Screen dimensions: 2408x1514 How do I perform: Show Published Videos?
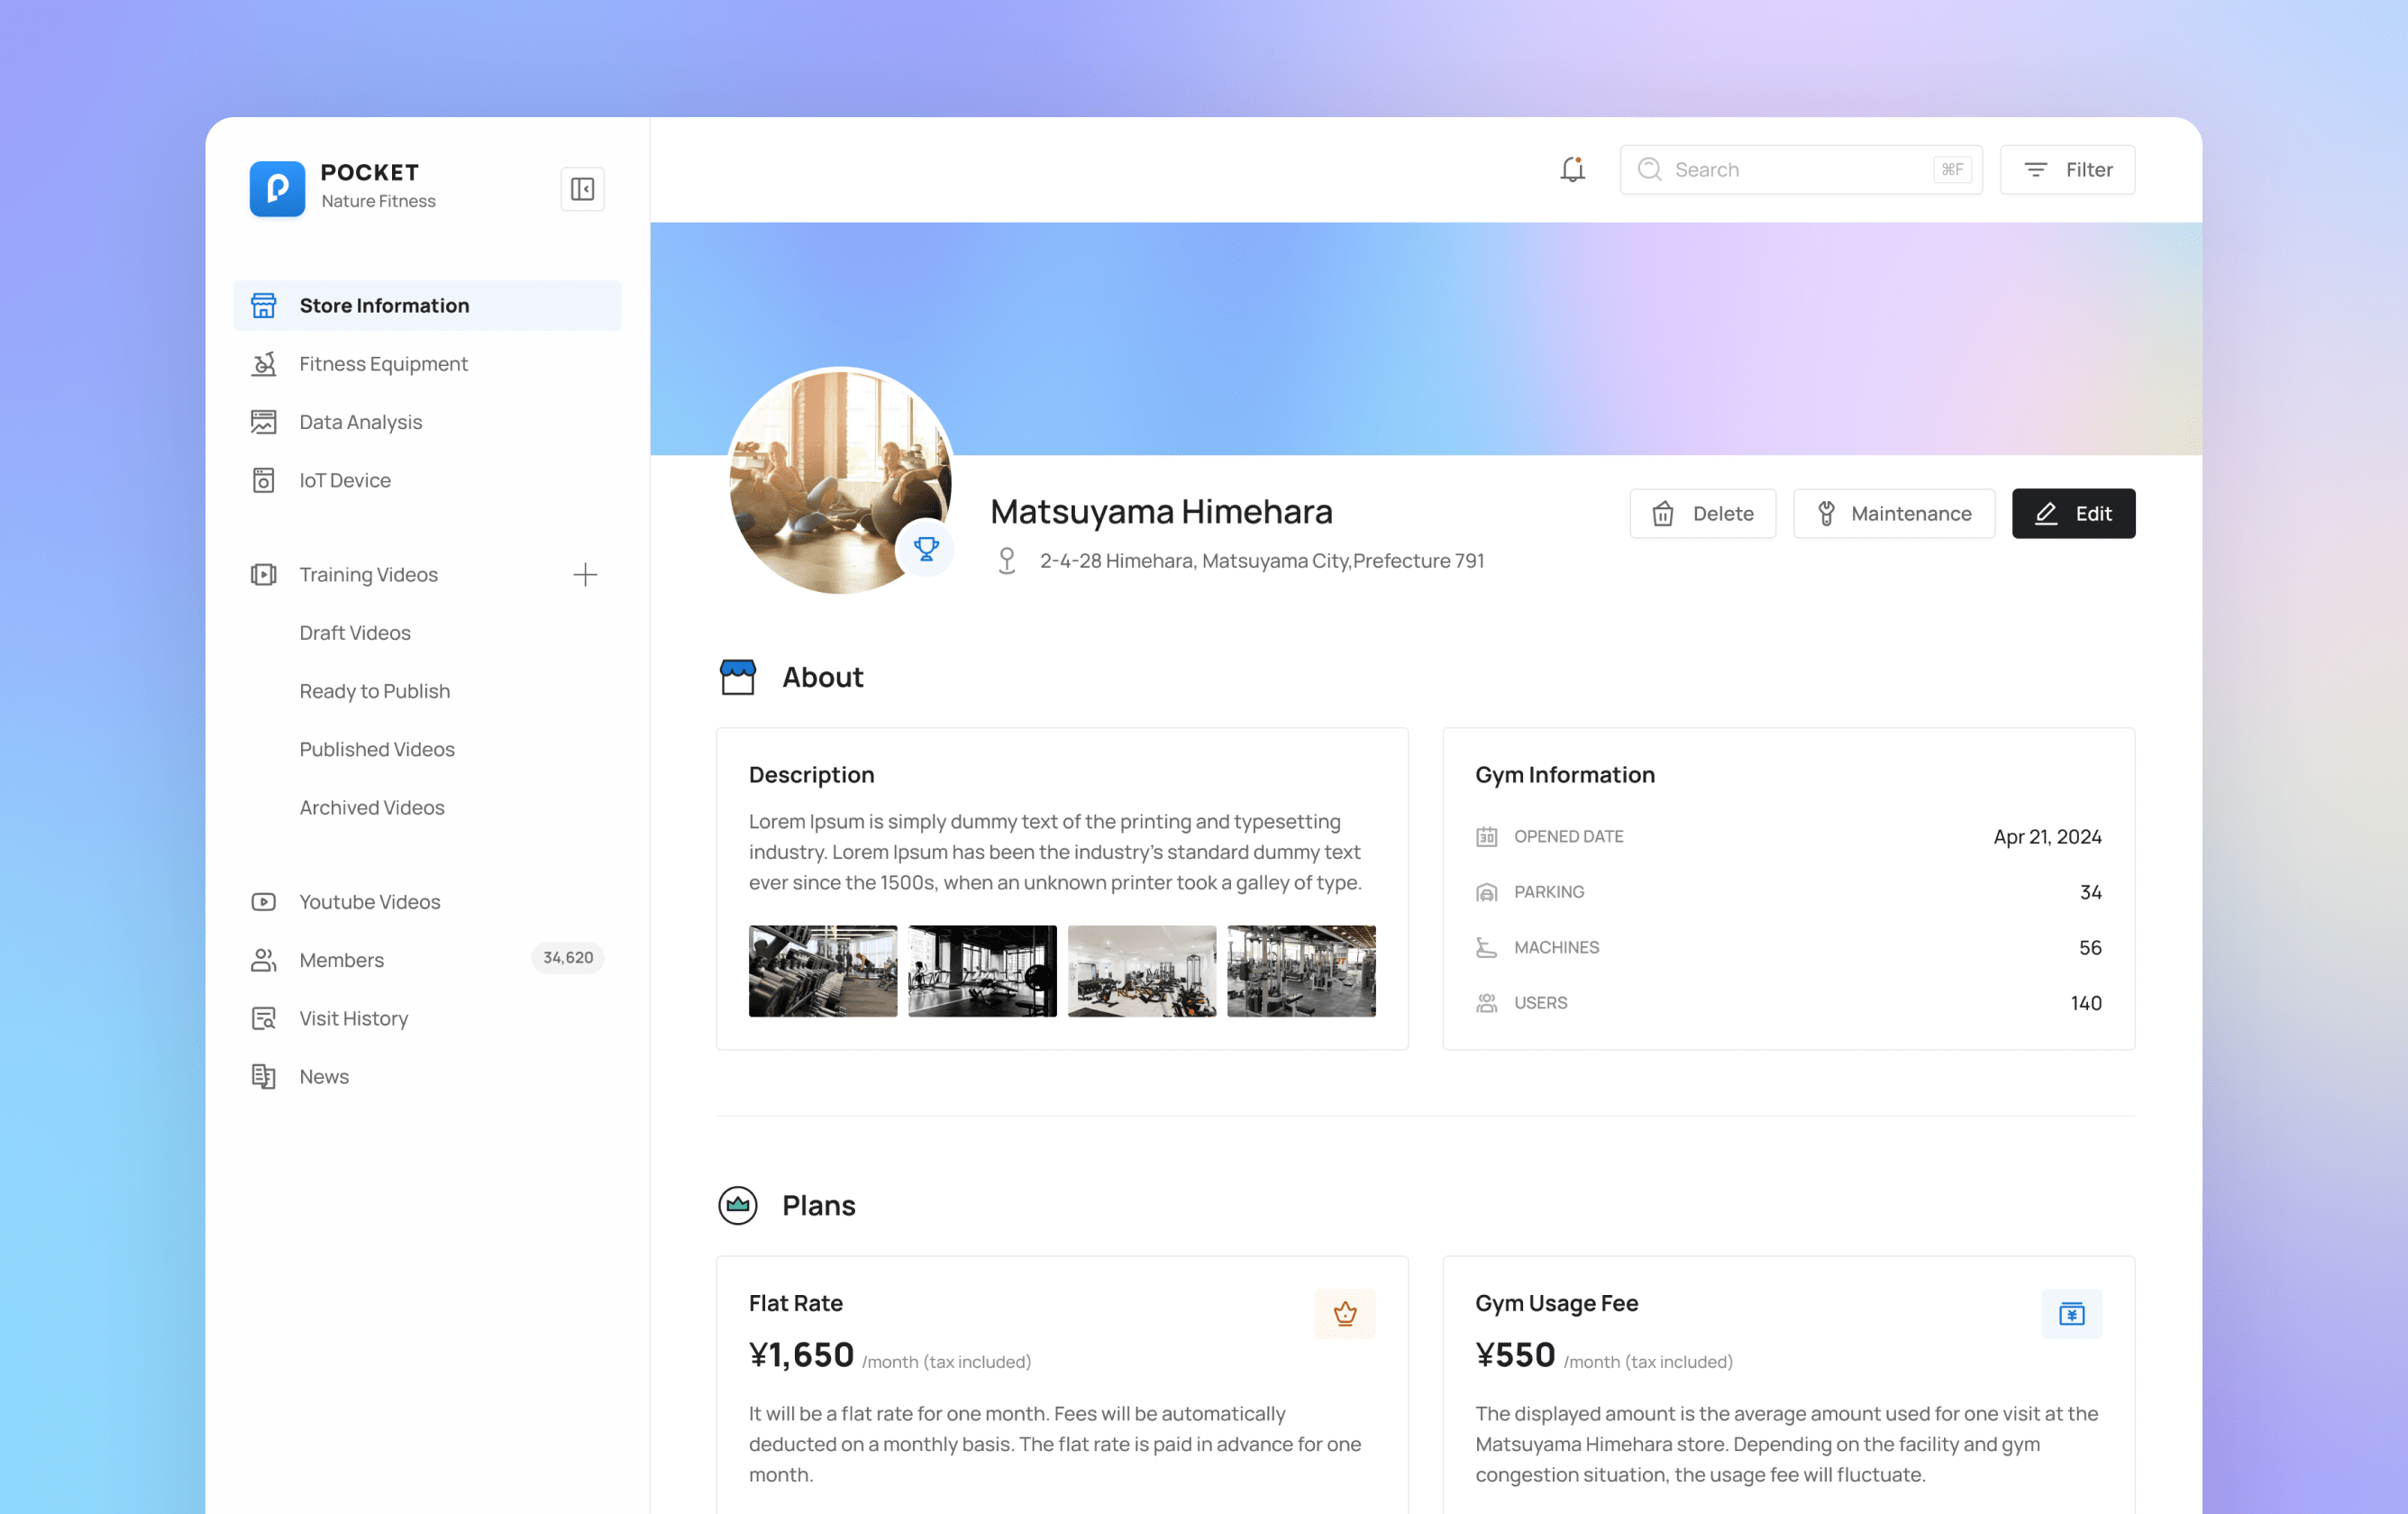377,749
